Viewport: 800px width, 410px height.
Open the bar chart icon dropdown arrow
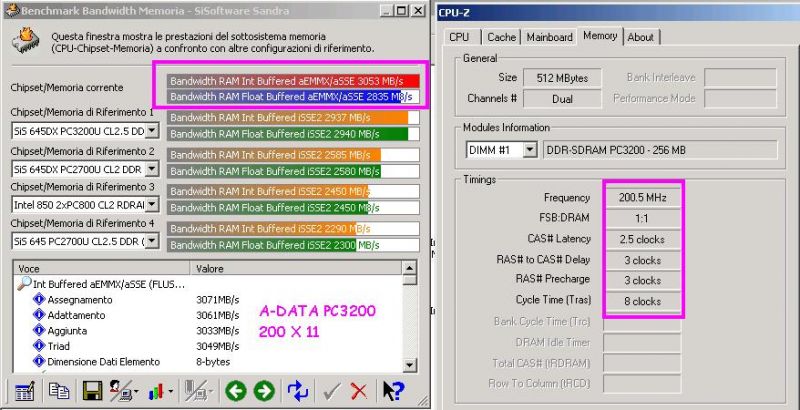[170, 392]
